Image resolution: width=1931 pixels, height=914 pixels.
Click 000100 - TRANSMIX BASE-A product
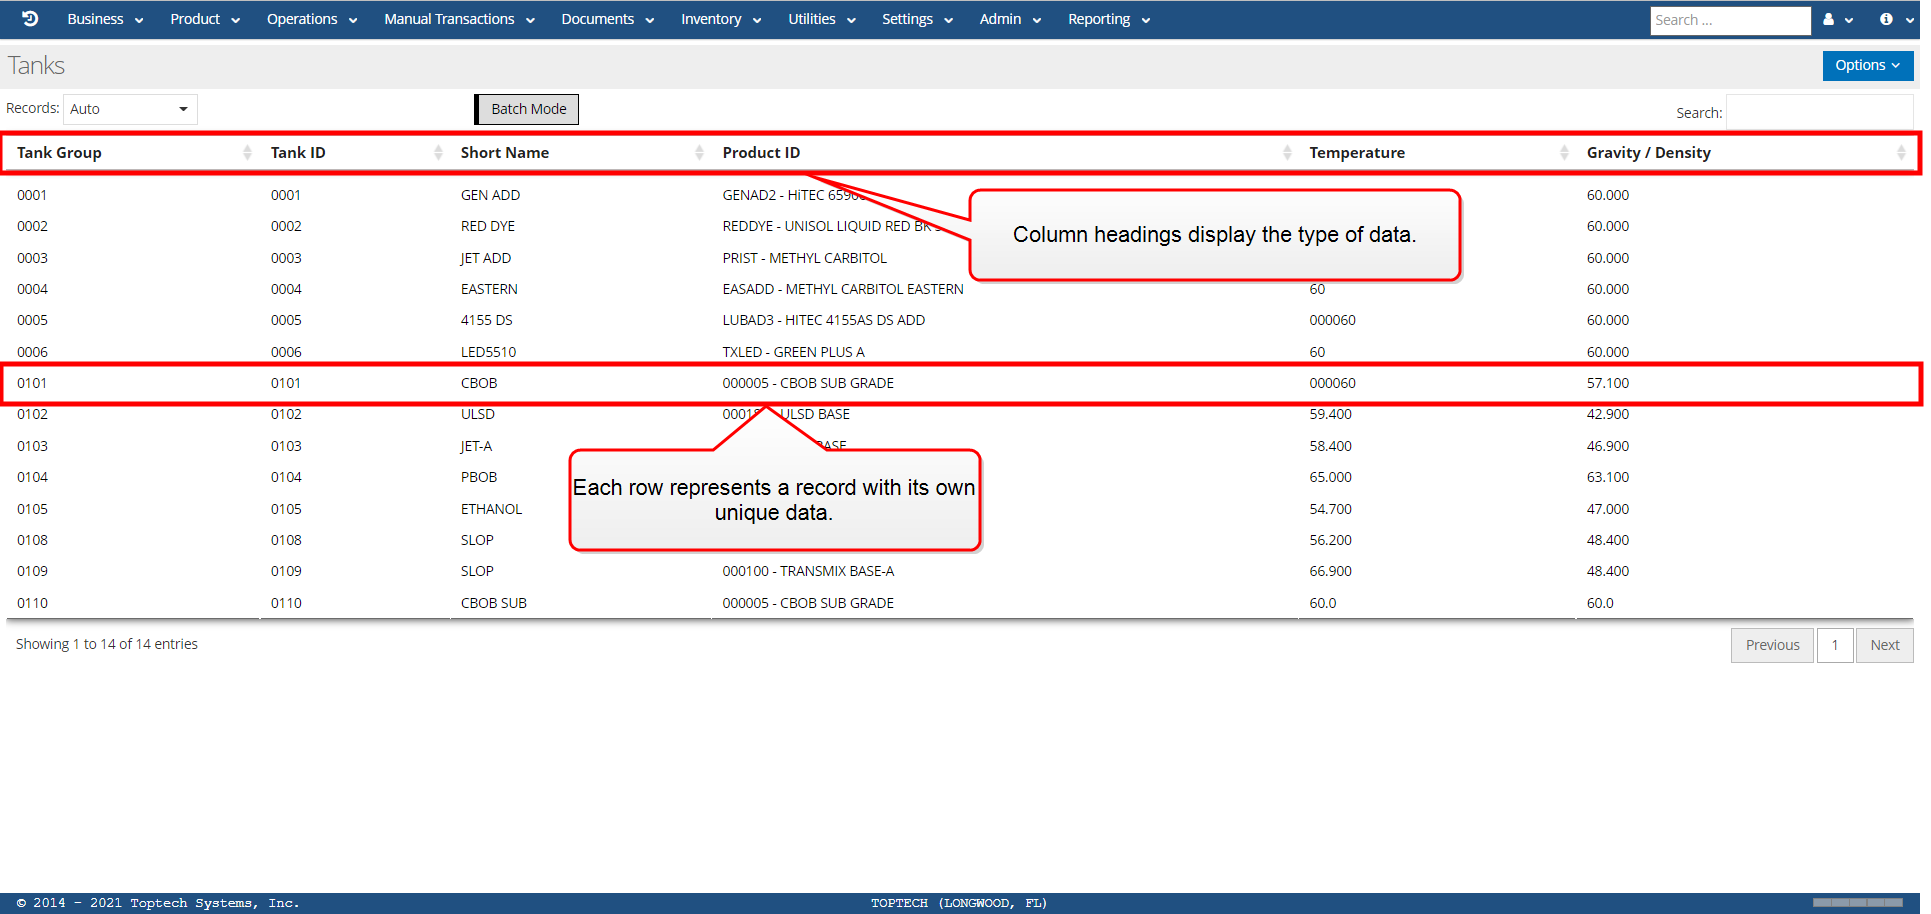[x=808, y=571]
